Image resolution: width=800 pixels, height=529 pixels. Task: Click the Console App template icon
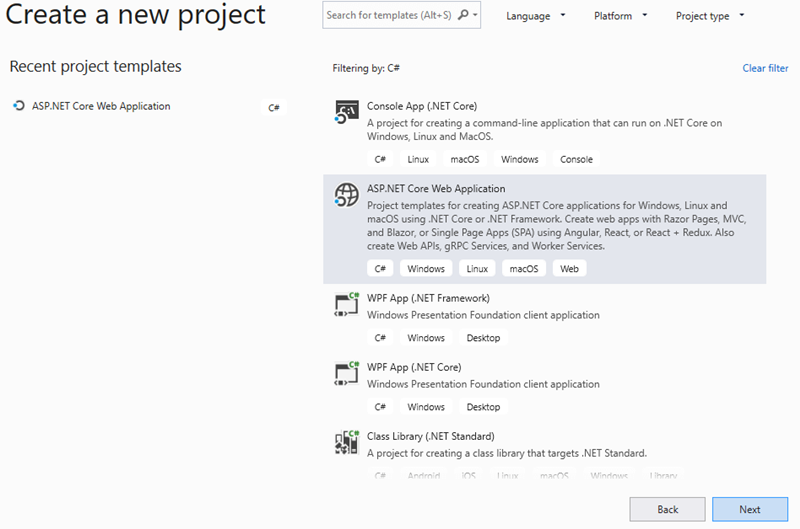click(346, 112)
